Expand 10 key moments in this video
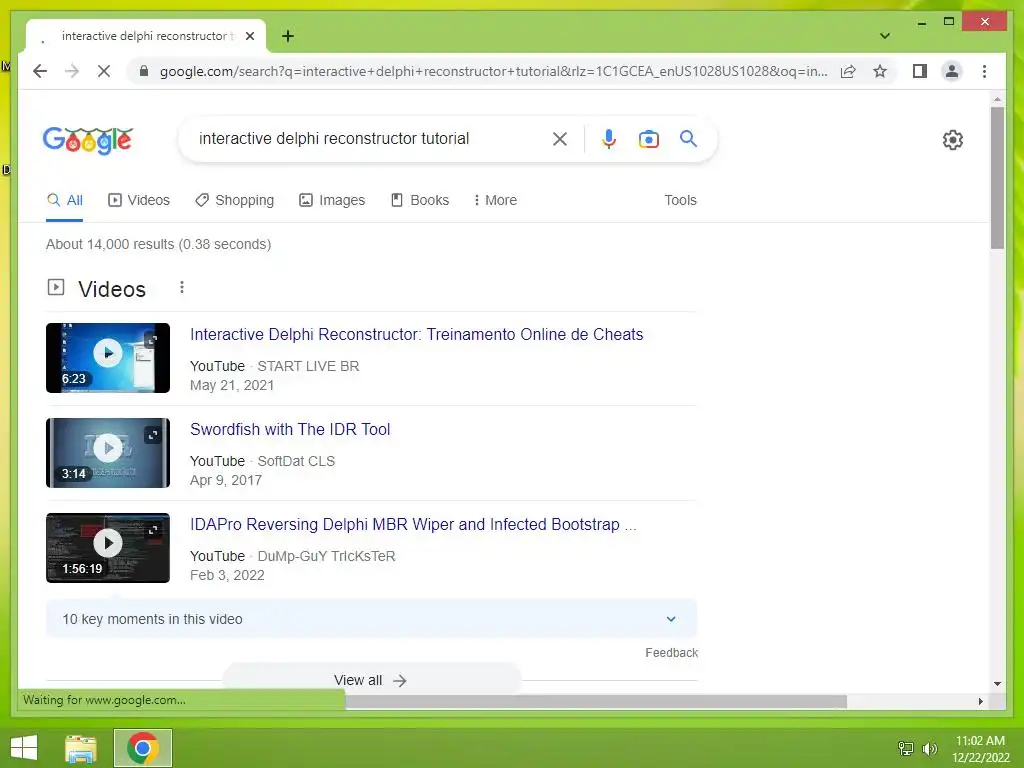Viewport: 1024px width, 768px height. click(x=371, y=618)
